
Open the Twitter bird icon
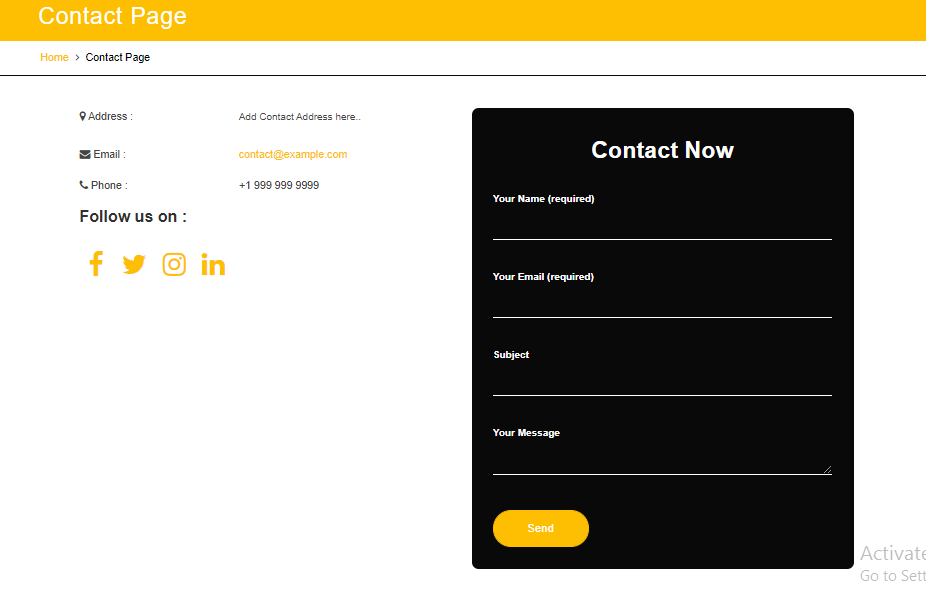[134, 265]
